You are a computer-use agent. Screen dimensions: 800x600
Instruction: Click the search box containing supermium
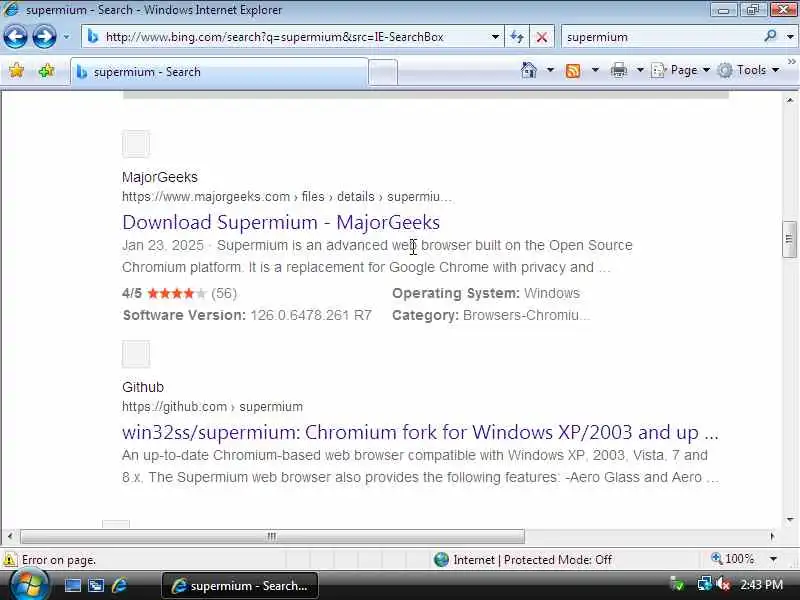pyautogui.click(x=662, y=37)
